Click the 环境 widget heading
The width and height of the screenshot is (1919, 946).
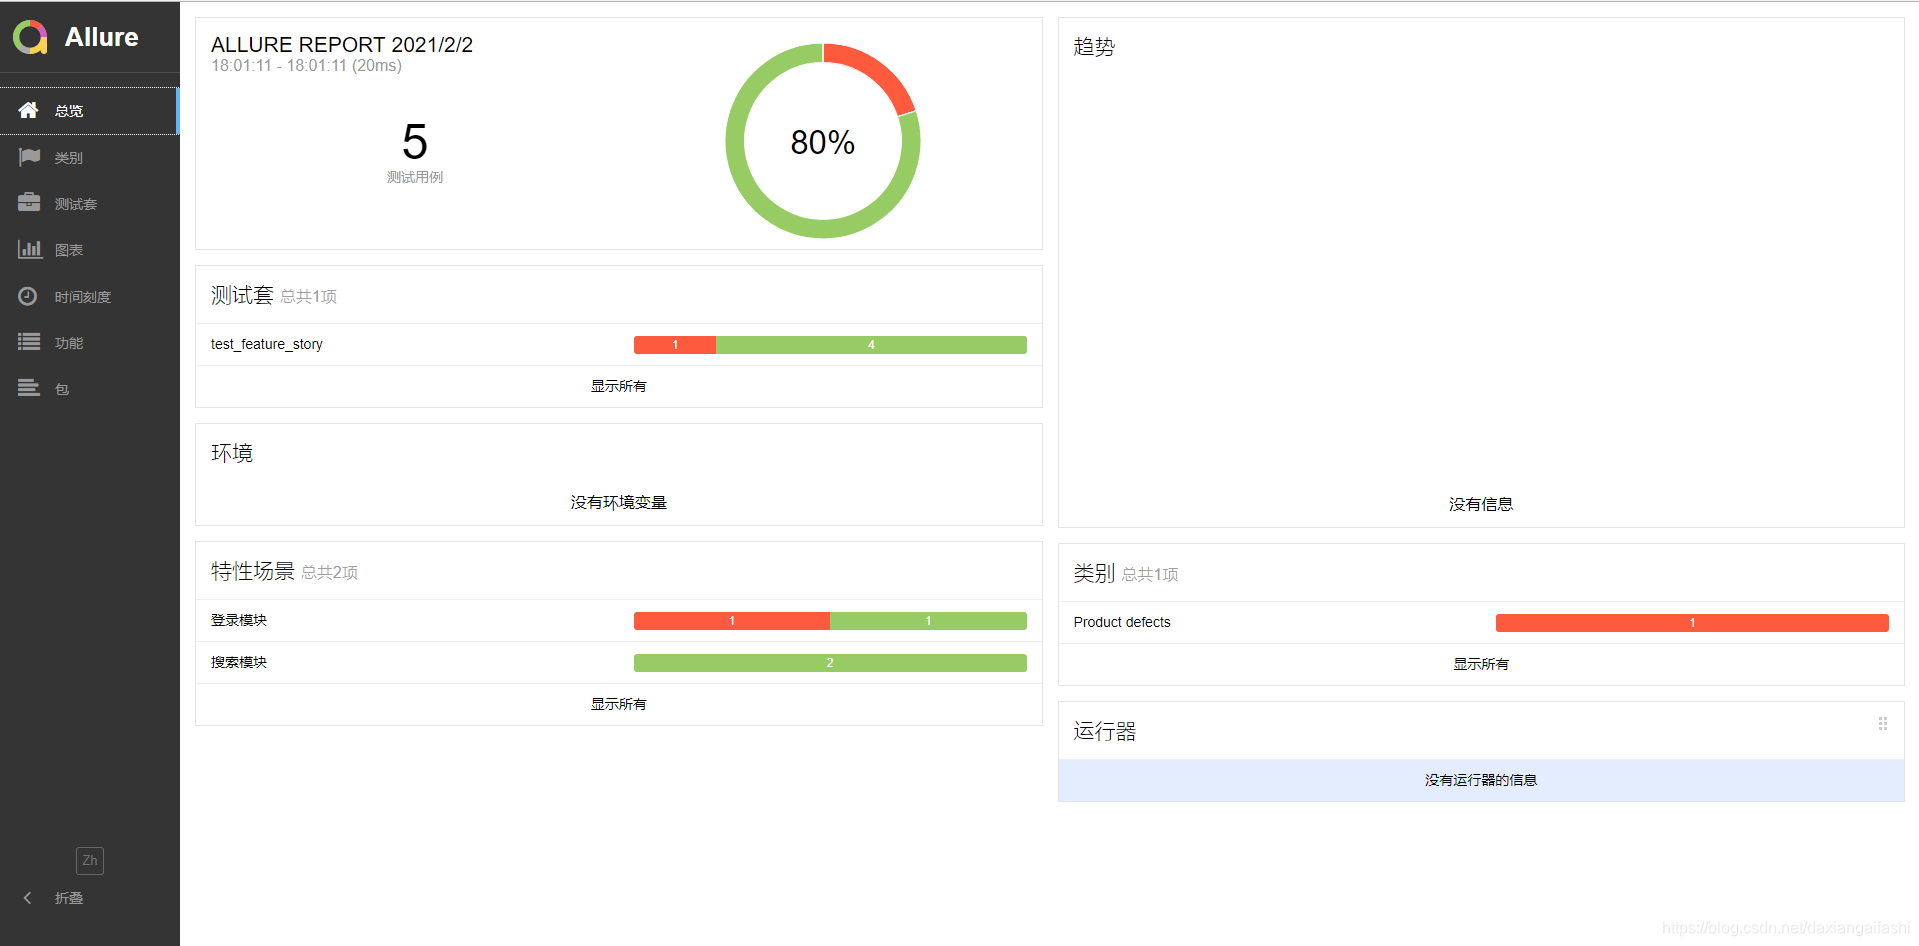coord(232,453)
